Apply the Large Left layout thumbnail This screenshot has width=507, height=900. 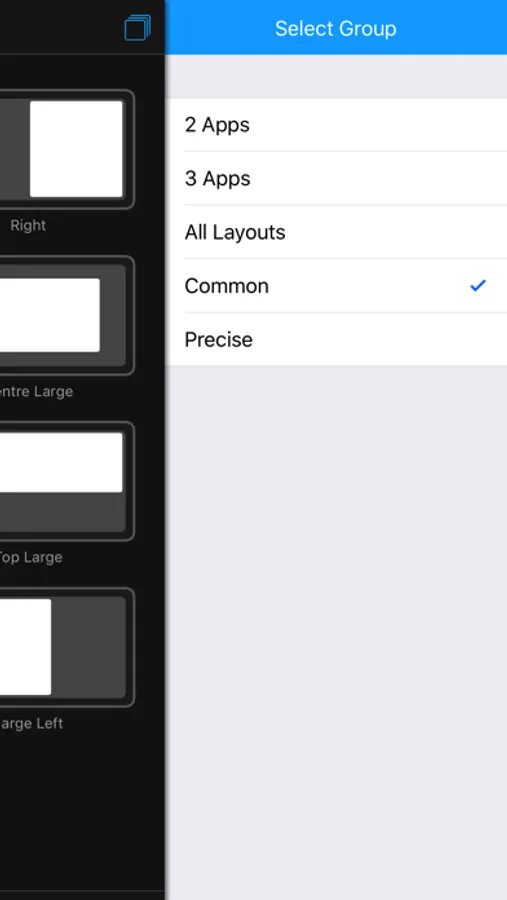[67, 647]
